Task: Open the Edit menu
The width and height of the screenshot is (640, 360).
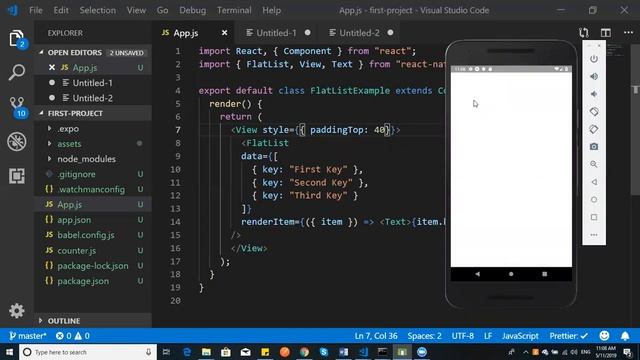Action: click(61, 10)
